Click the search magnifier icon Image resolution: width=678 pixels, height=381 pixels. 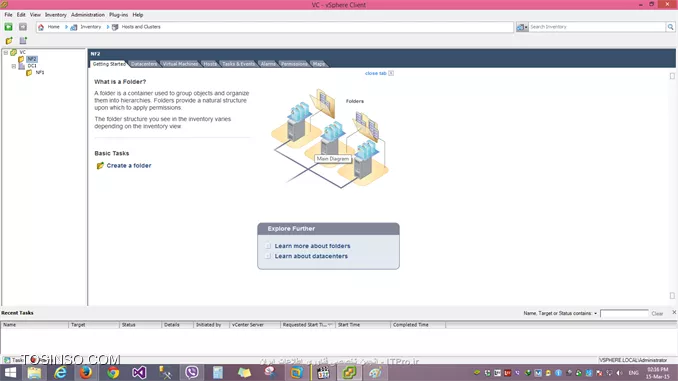tap(670, 27)
